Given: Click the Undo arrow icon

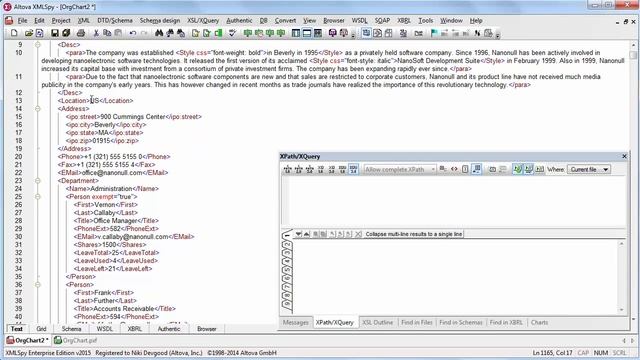Looking at the screenshot, I should pyautogui.click(x=133, y=33).
